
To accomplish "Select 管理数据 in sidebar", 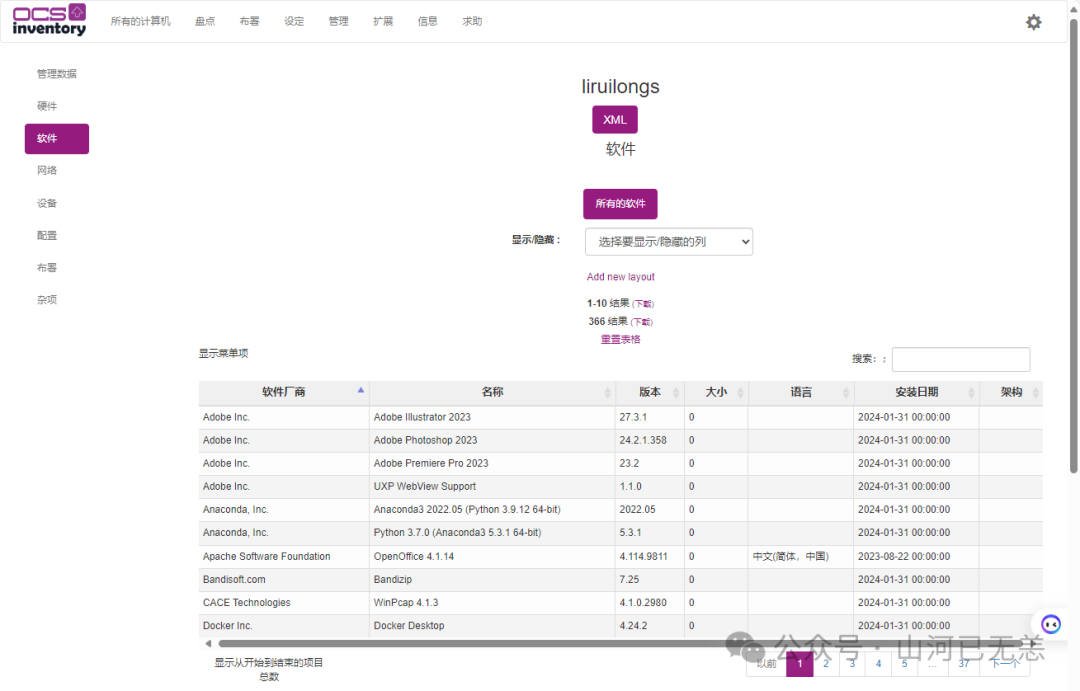I will 56,74.
